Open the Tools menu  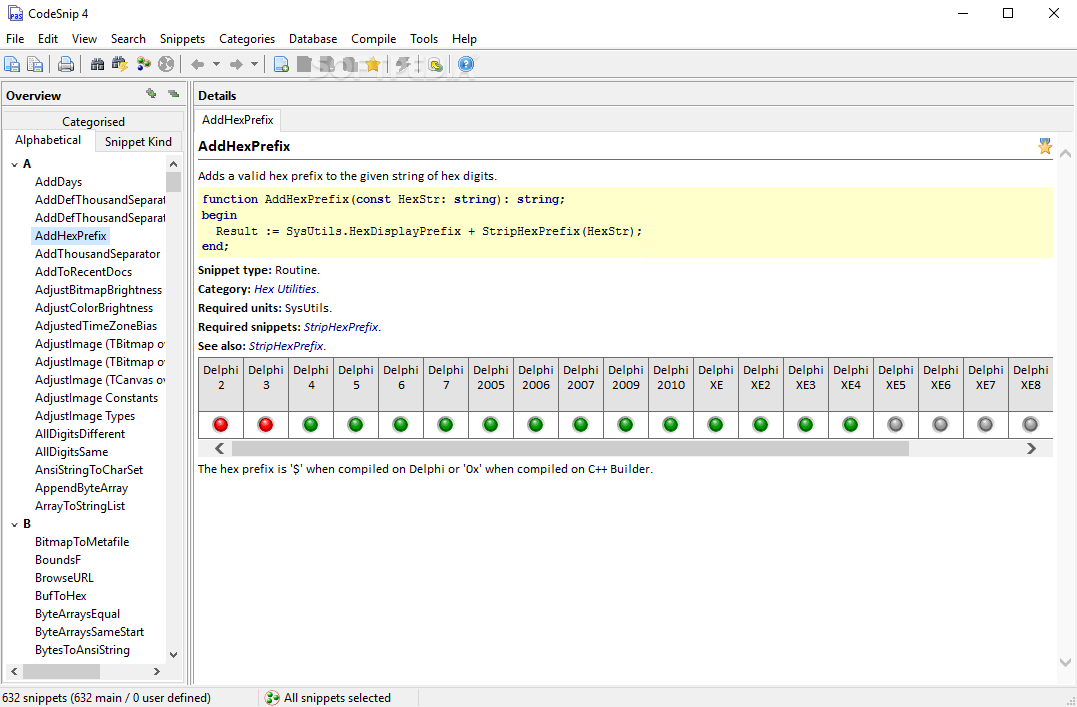pos(424,39)
